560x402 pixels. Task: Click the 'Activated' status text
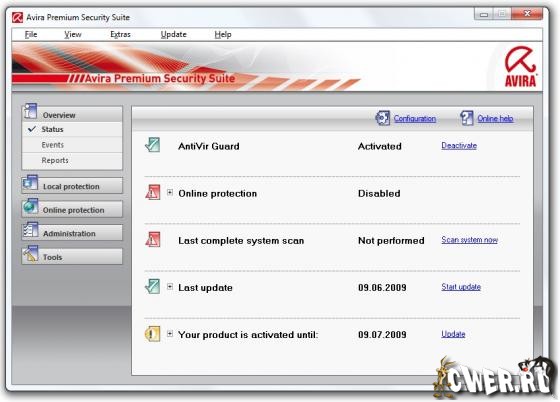point(379,146)
